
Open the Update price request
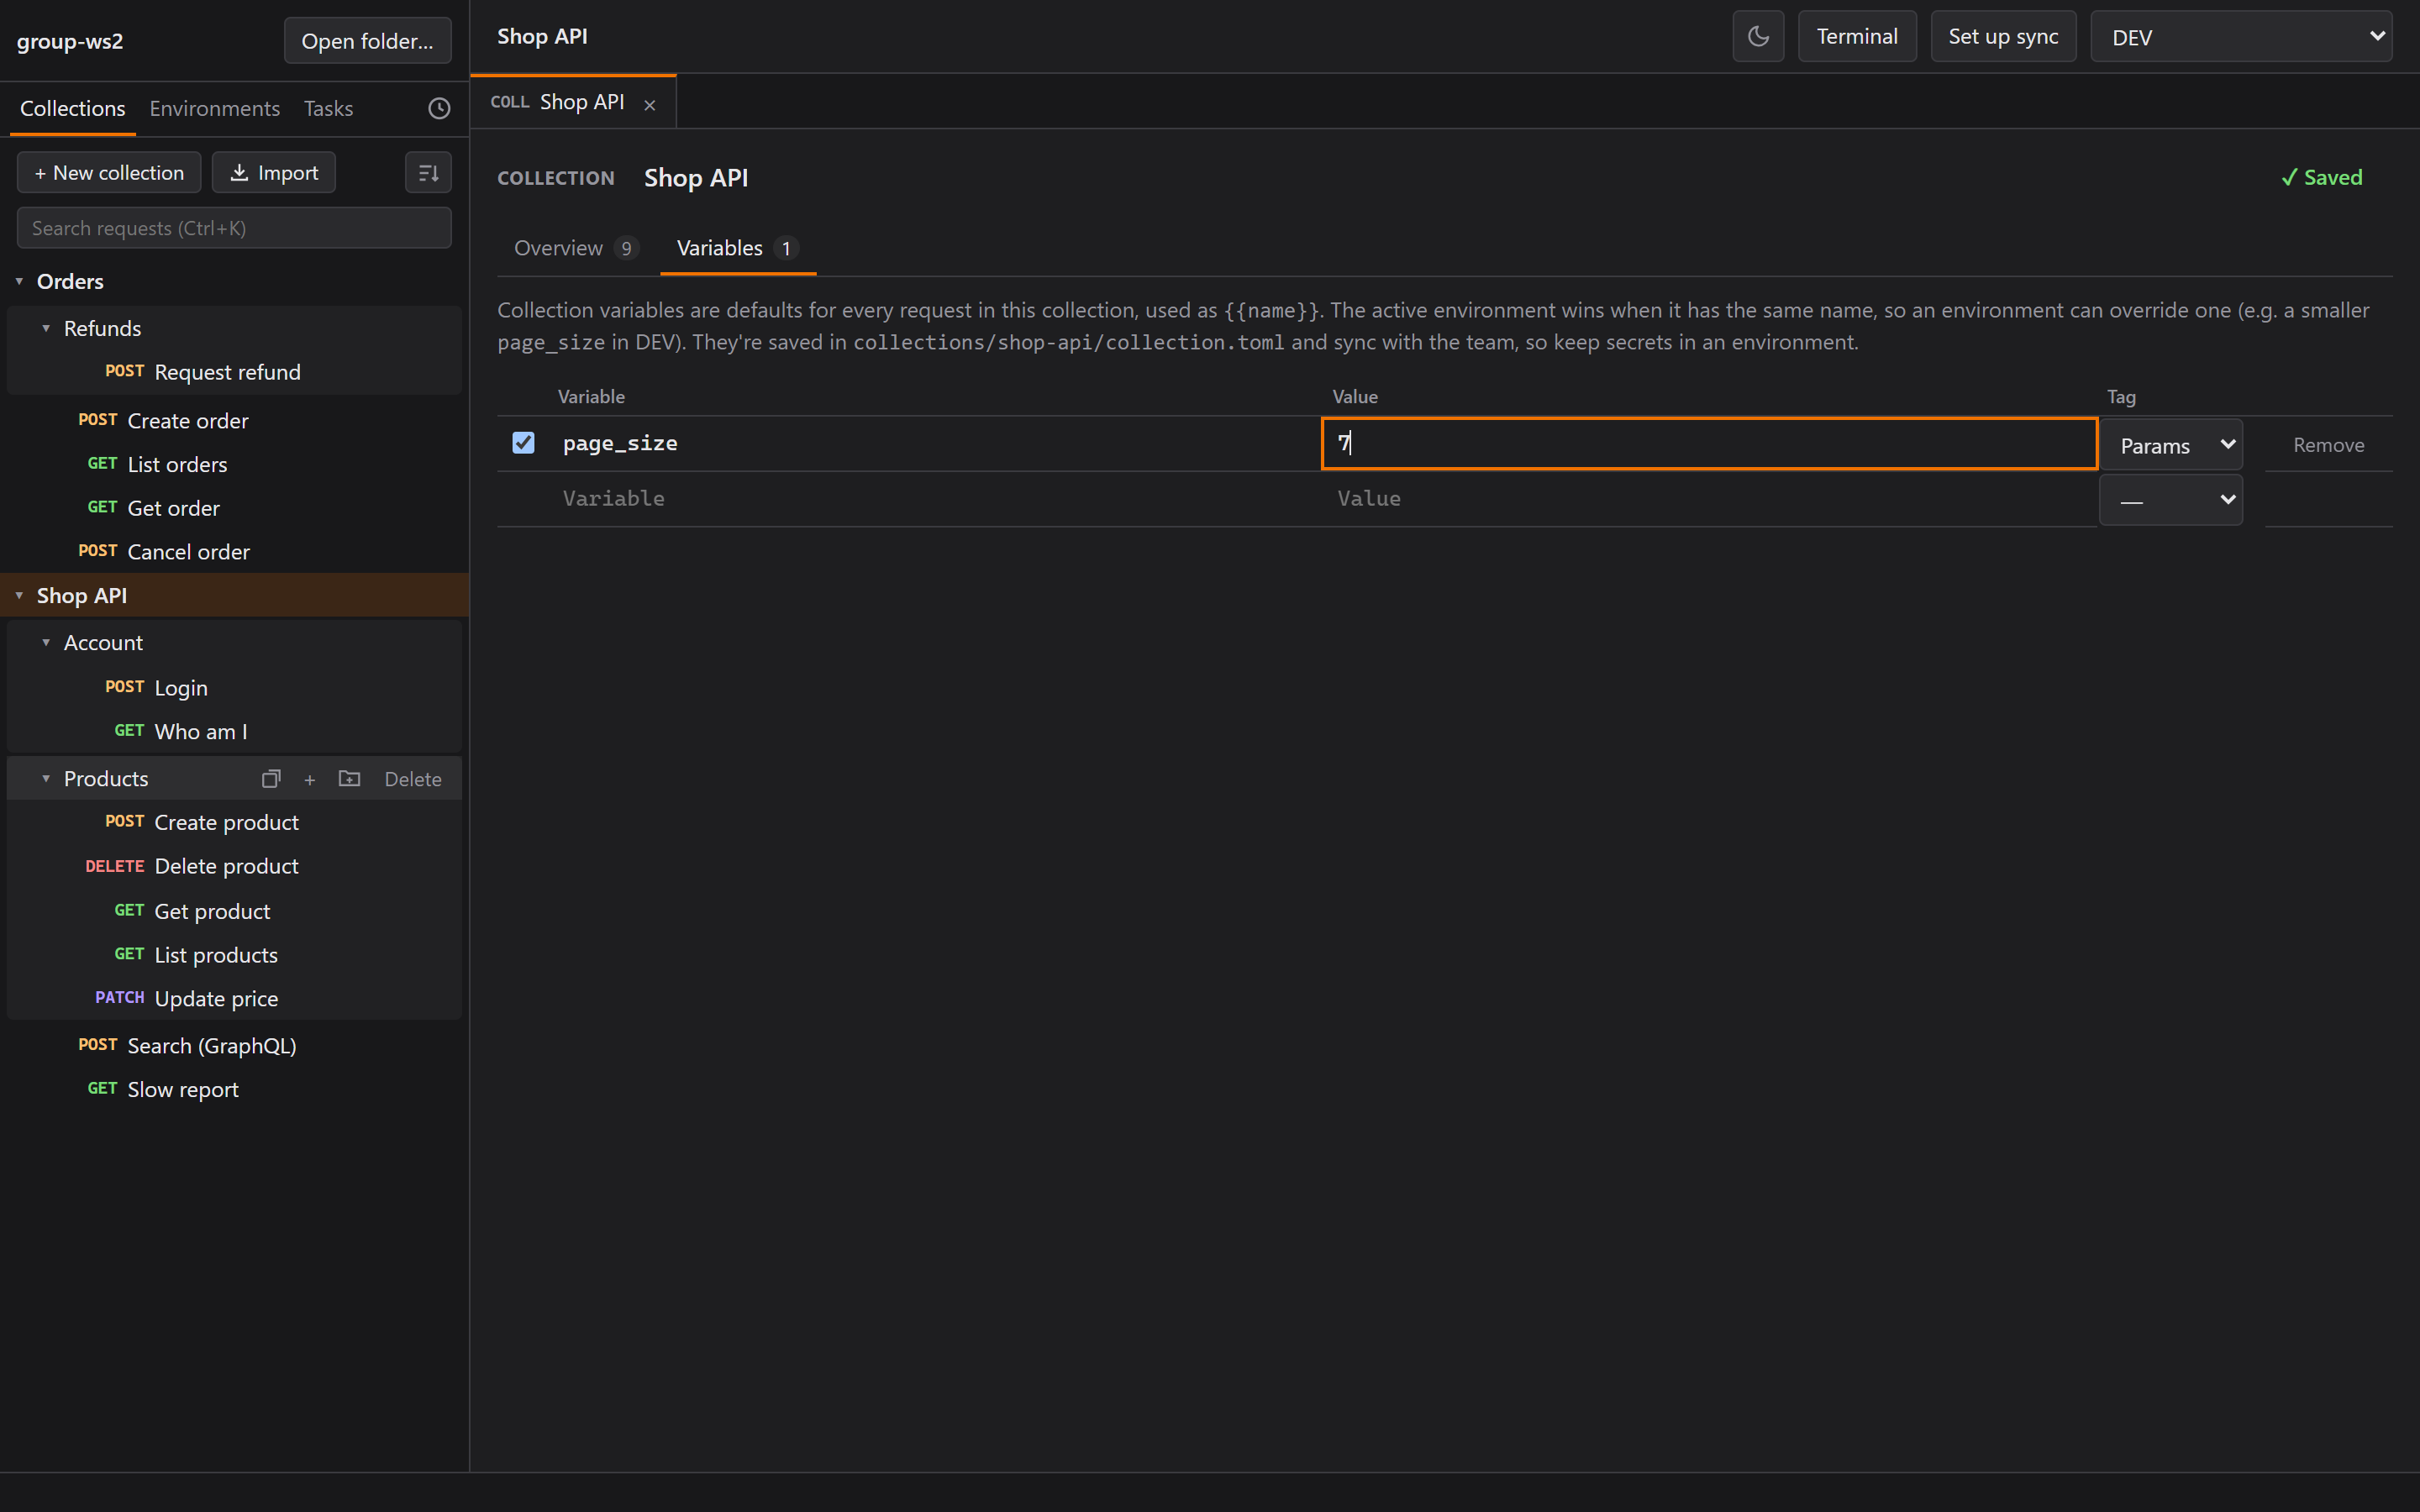[235, 999]
